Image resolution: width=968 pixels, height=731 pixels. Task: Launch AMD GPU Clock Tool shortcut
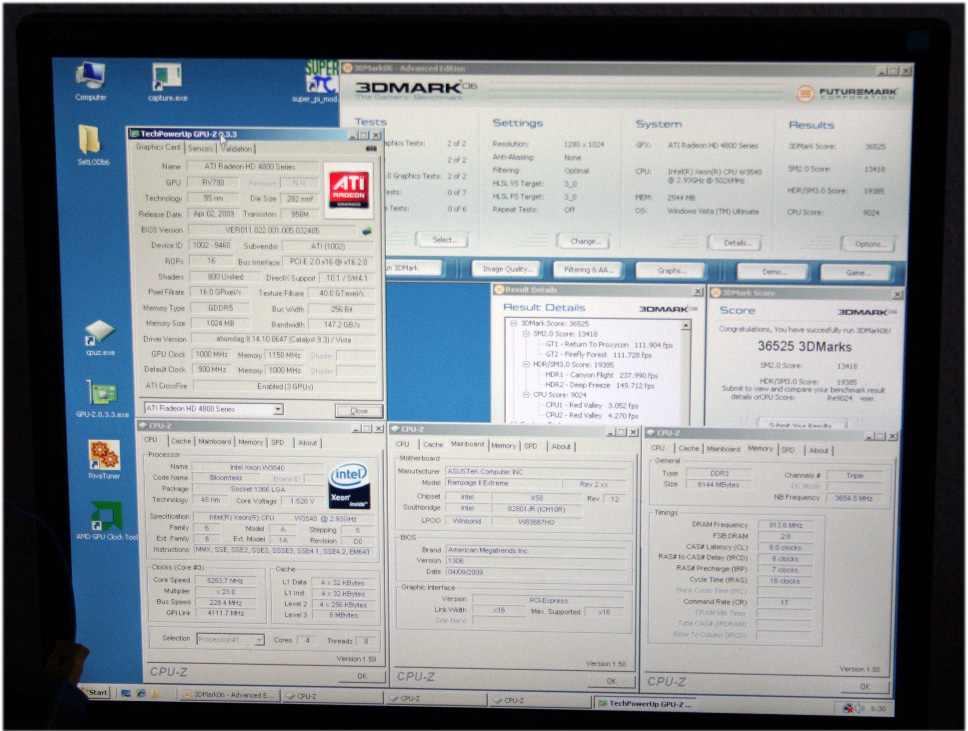click(x=107, y=520)
